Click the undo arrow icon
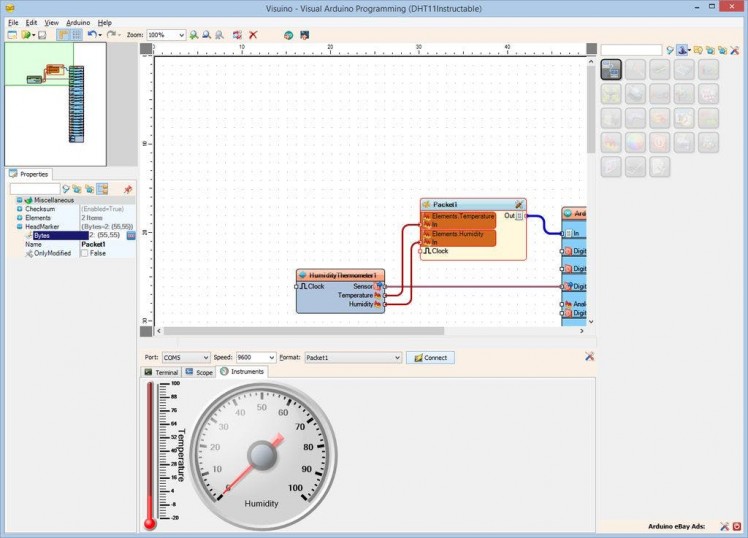 point(91,35)
